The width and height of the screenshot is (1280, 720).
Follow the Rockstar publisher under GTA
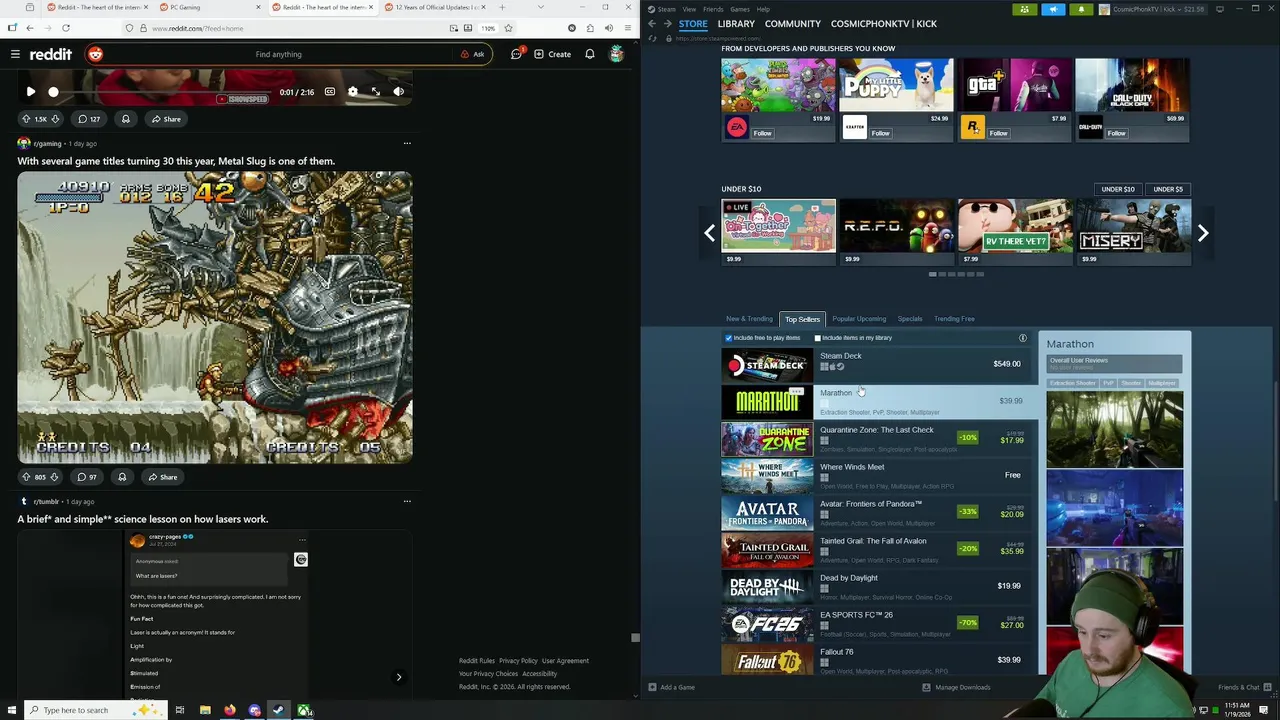998,133
